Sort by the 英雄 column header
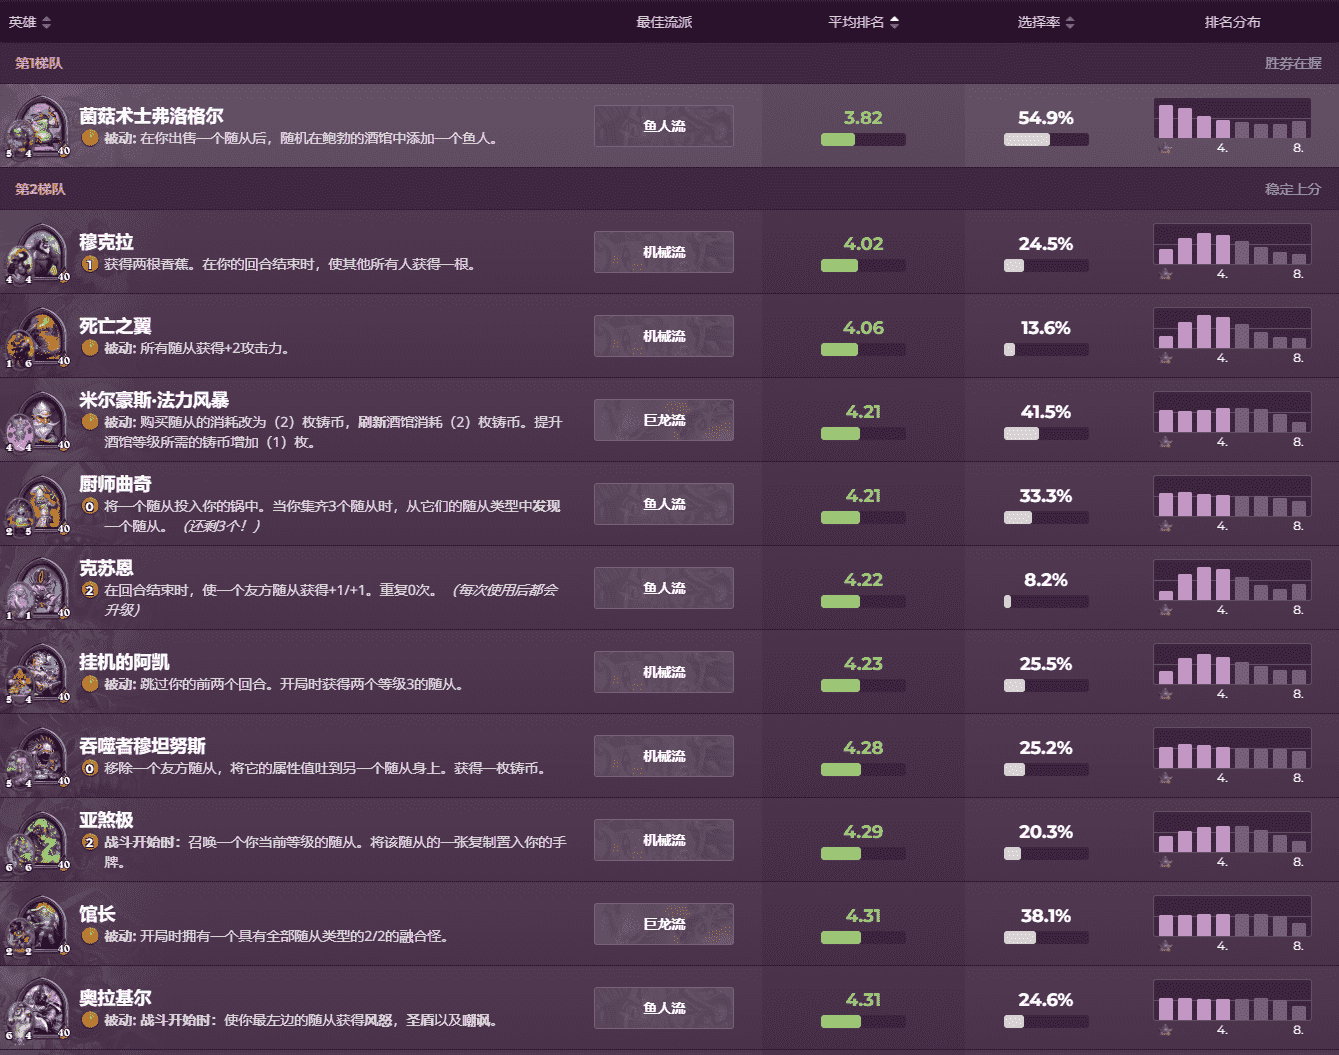The width and height of the screenshot is (1339, 1055). 30,22
